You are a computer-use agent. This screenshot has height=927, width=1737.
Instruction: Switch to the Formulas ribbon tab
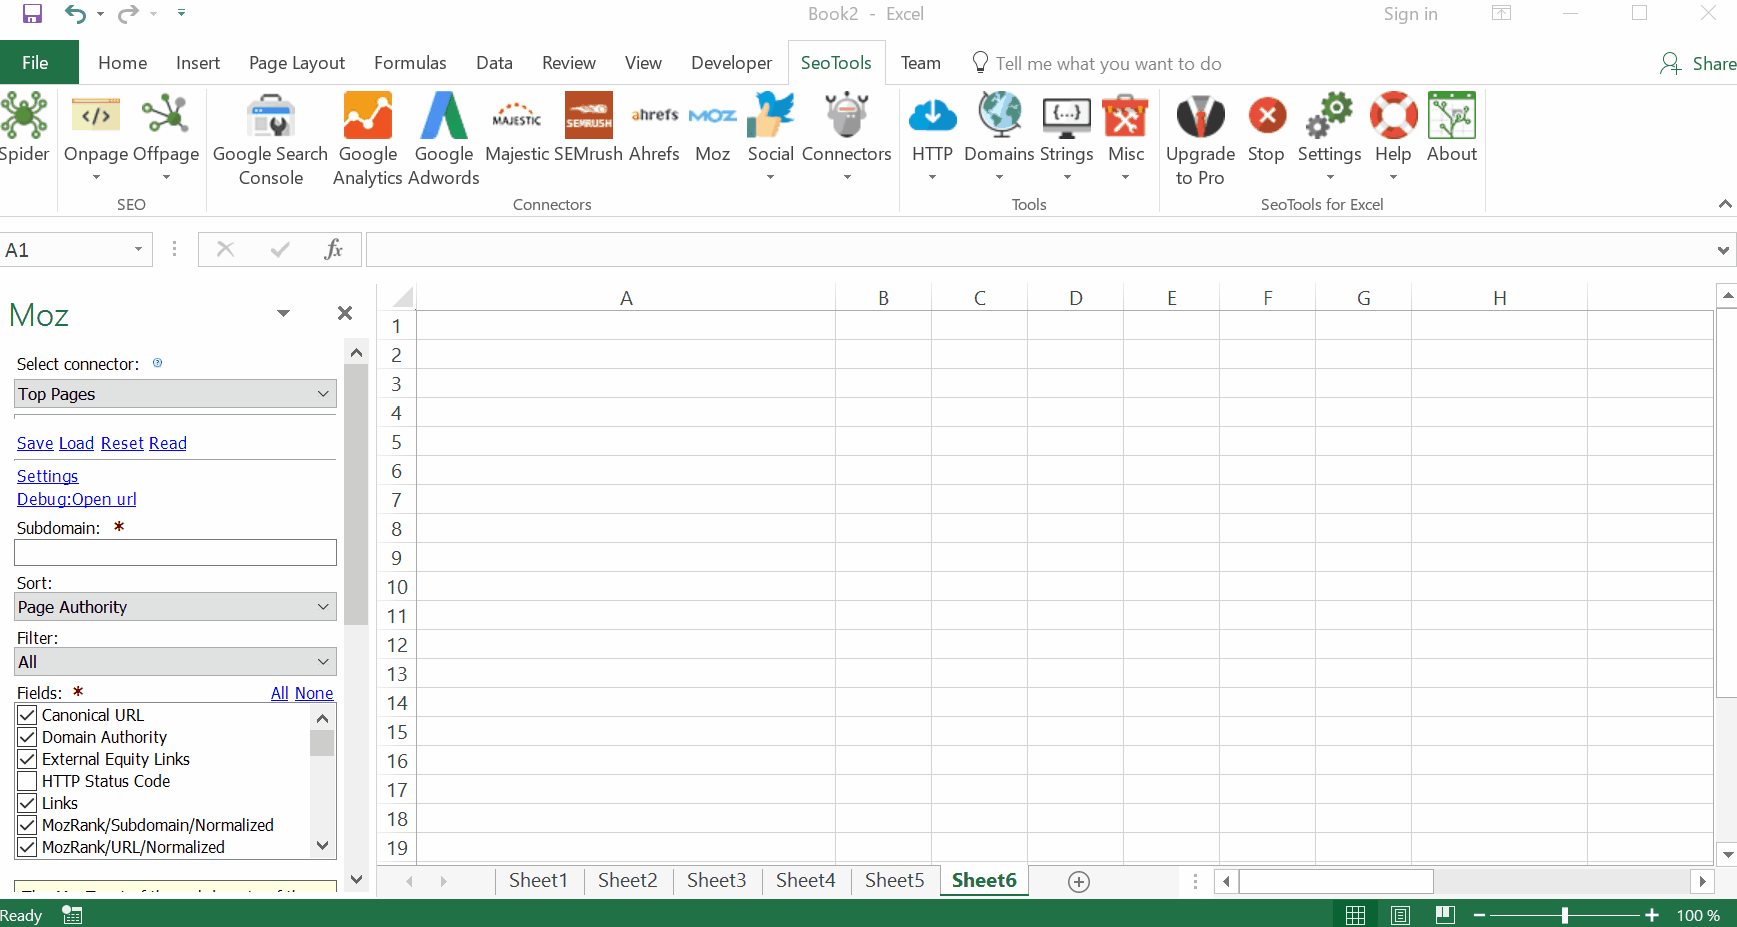[410, 62]
